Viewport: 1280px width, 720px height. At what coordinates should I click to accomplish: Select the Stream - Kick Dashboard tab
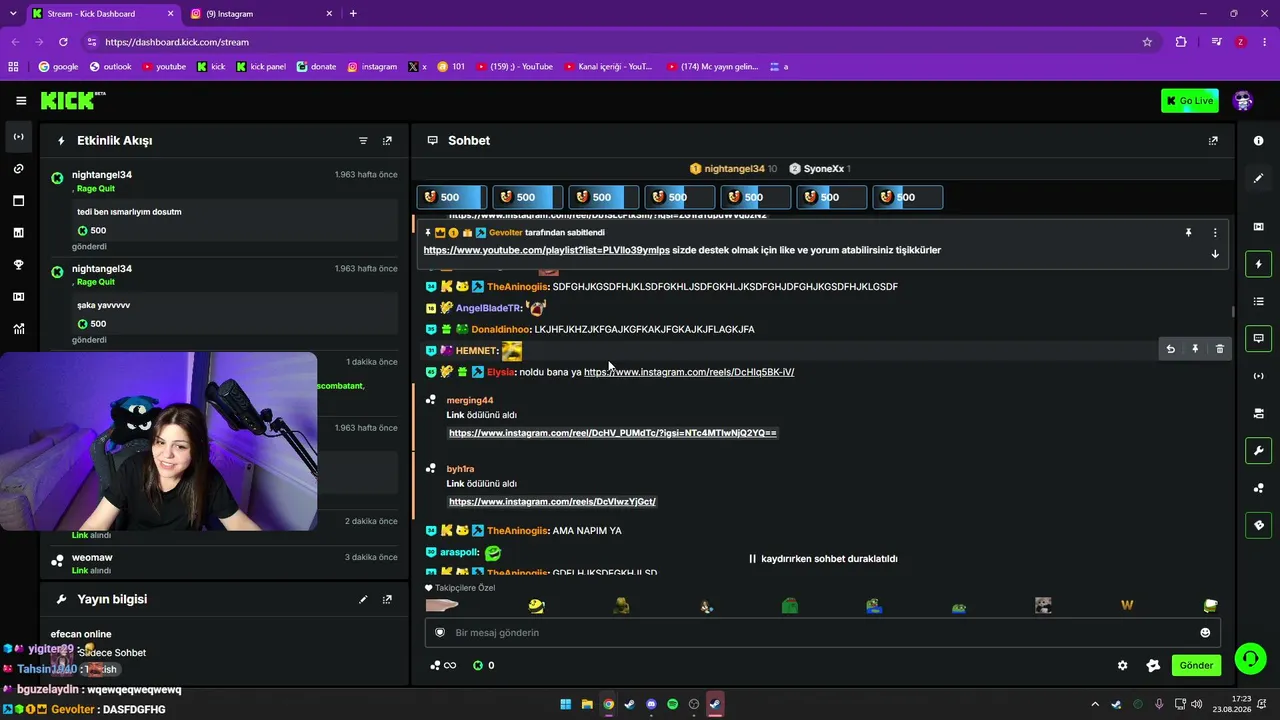click(101, 14)
